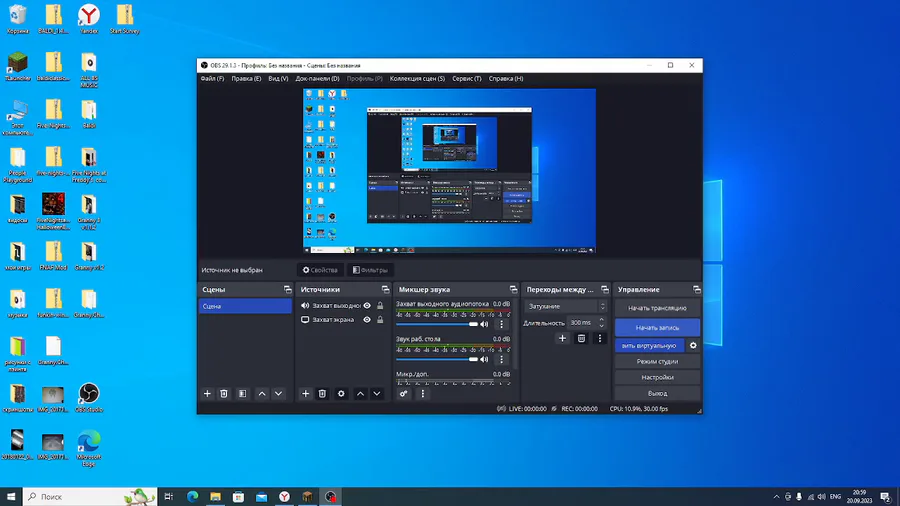Open Справка (H) menu
The width and height of the screenshot is (900, 506).
[506, 79]
